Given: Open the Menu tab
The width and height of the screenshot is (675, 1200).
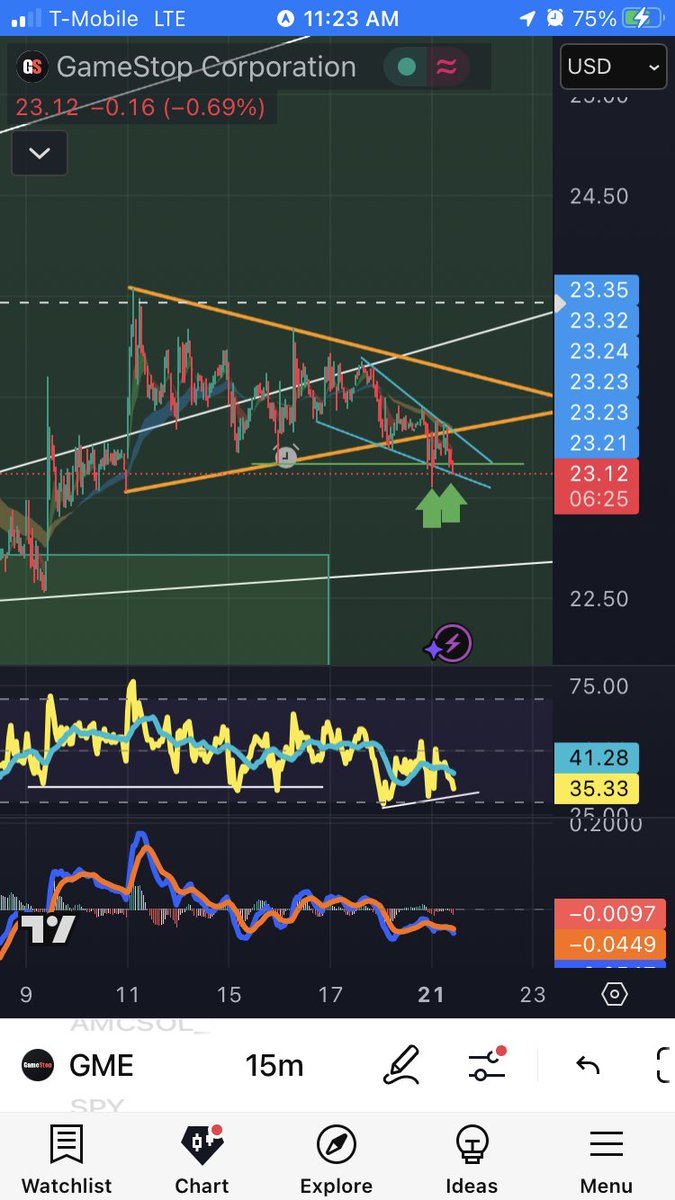Looking at the screenshot, I should coord(606,1160).
